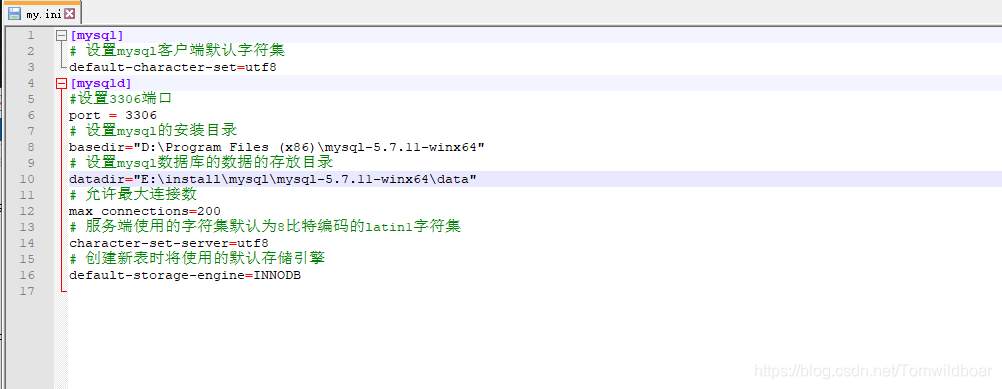Click comment 设置mysql客户端默认字符集

point(177,51)
